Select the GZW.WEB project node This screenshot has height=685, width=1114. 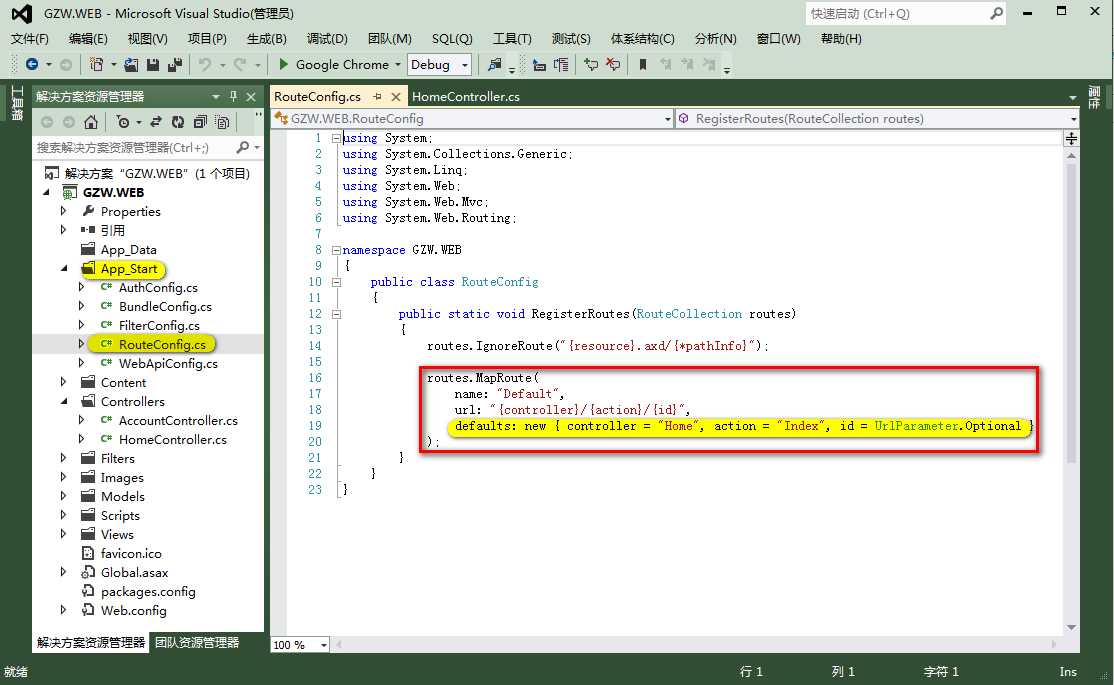pos(114,192)
